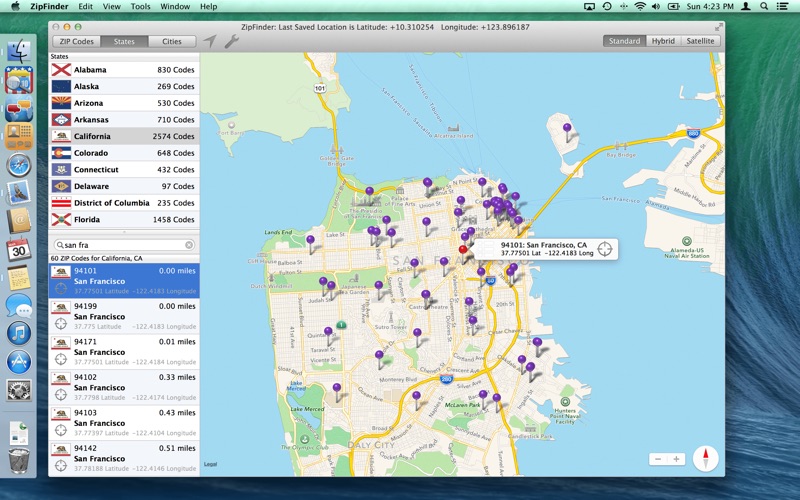
Task: Click the crosshair icon in the map callout
Action: click(x=605, y=248)
